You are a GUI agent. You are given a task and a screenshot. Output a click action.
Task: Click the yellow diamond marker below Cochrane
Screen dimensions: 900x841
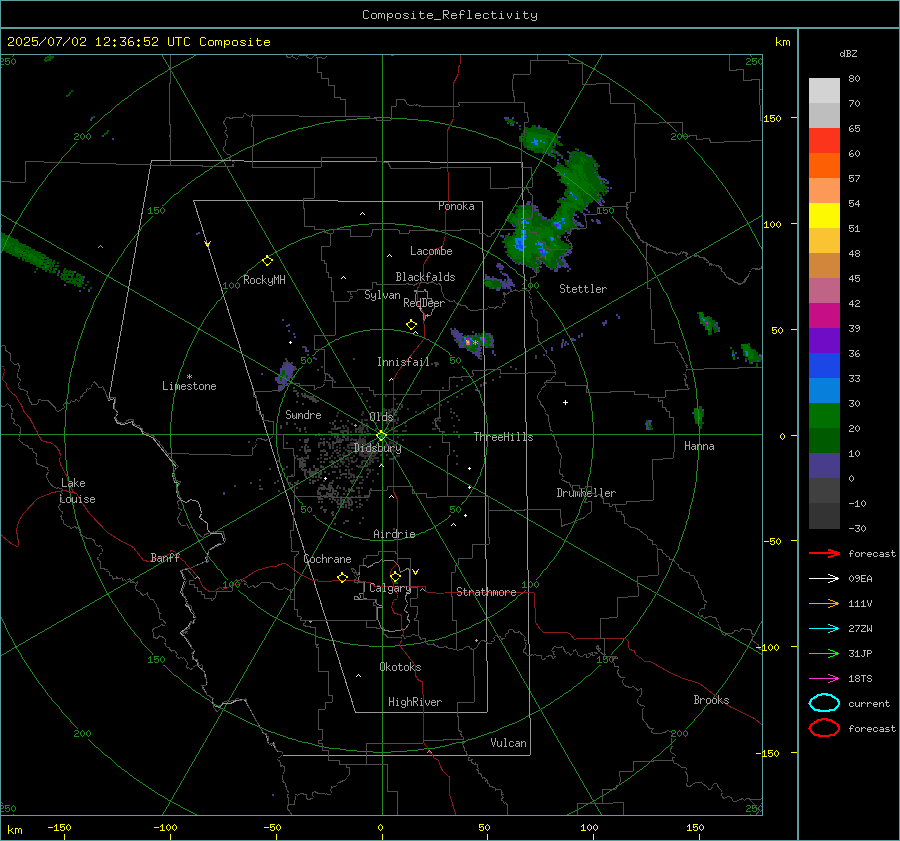342,578
